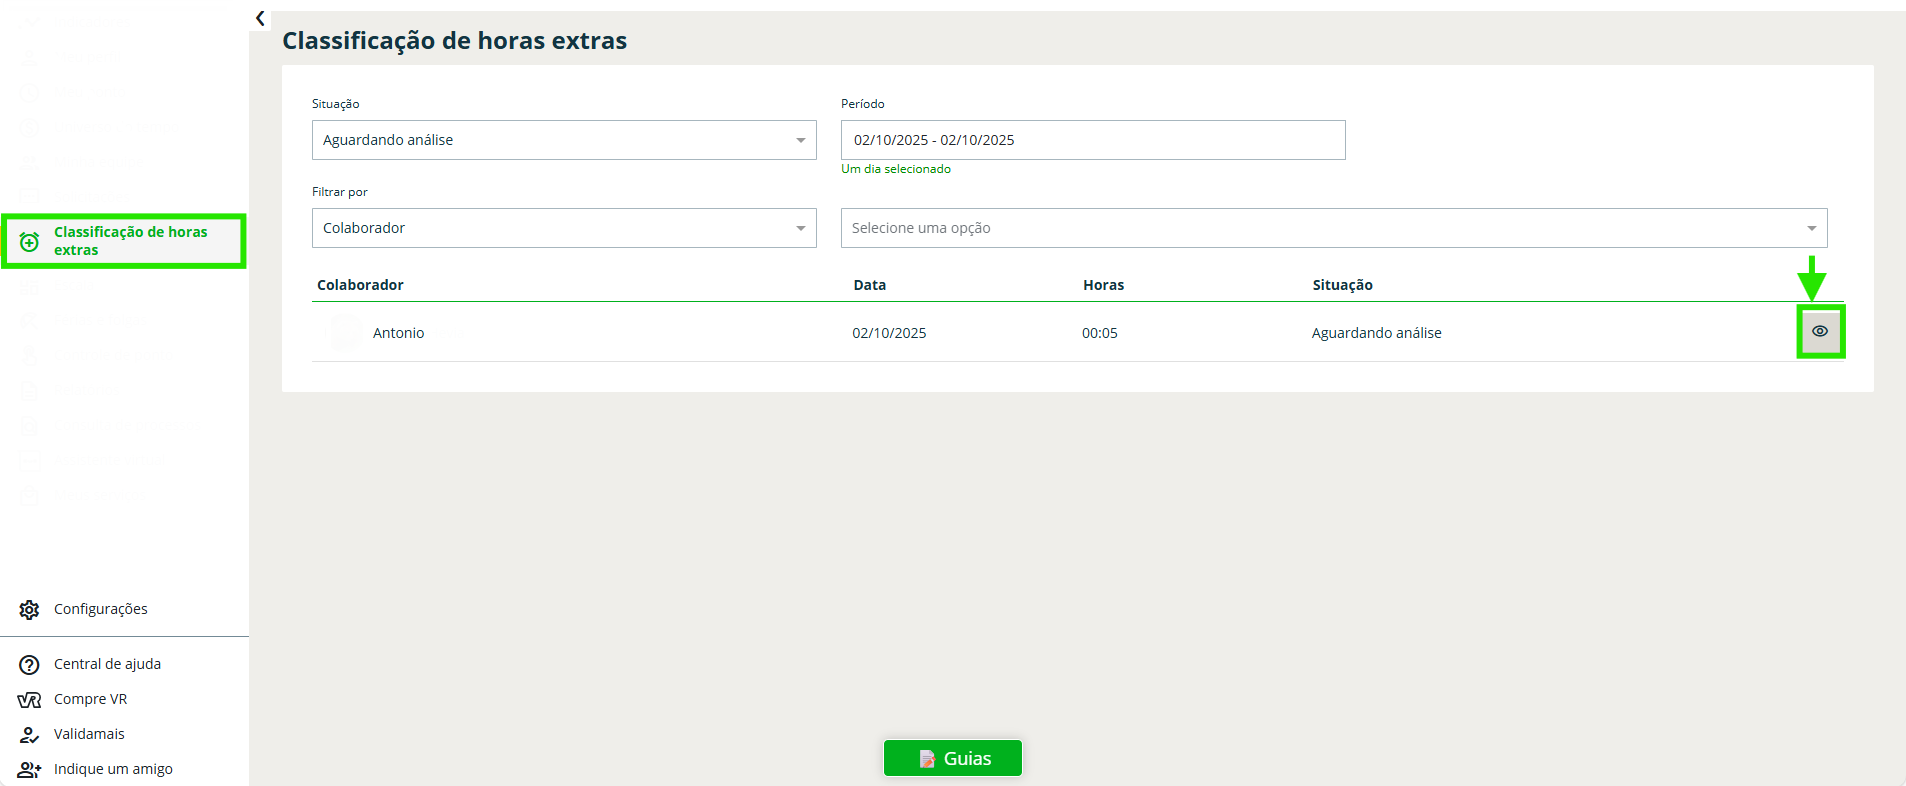
Task: Expand the Filtrar por Colaborador dropdown
Action: 564,228
